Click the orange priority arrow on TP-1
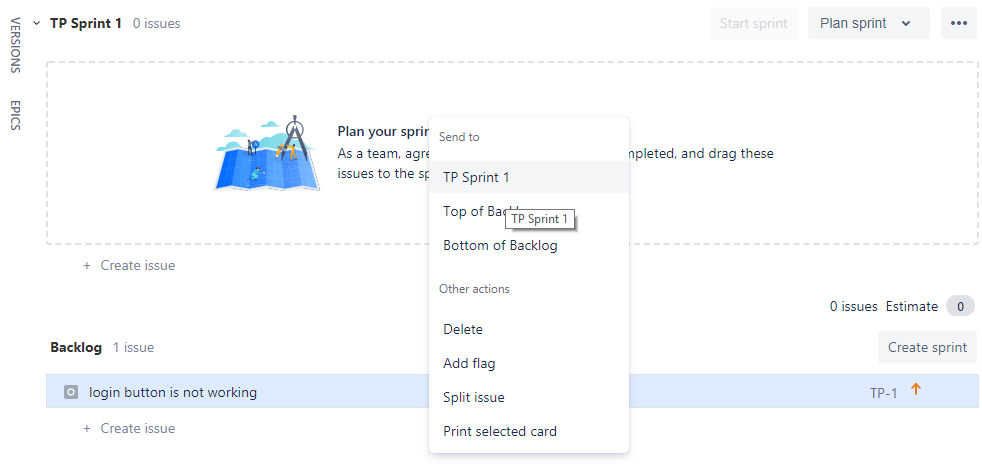The image size is (982, 474). [916, 389]
